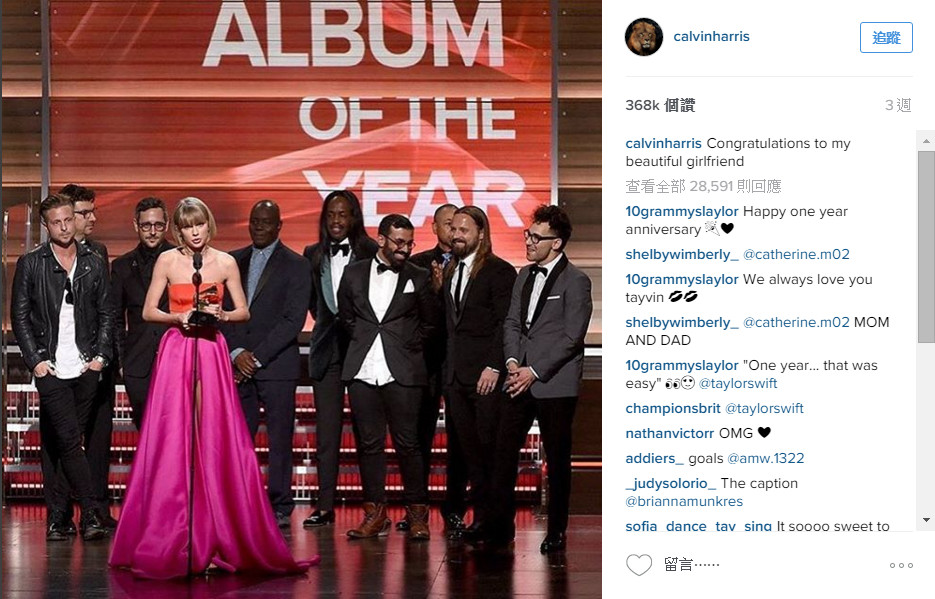935x599 pixels.
Task: Click the scrollbar down arrow
Action: 926,520
